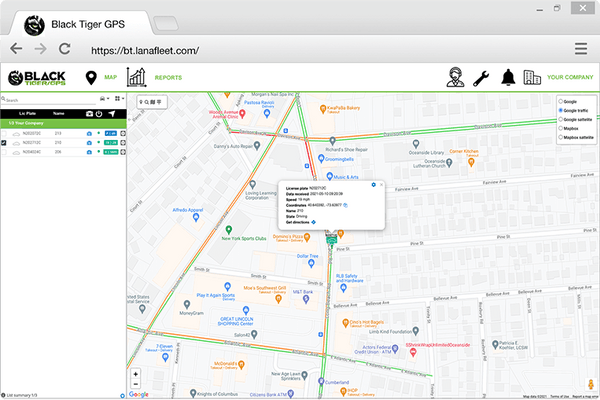The height and width of the screenshot is (400, 600).
Task: Select the Google satellite radio option
Action: (561, 119)
